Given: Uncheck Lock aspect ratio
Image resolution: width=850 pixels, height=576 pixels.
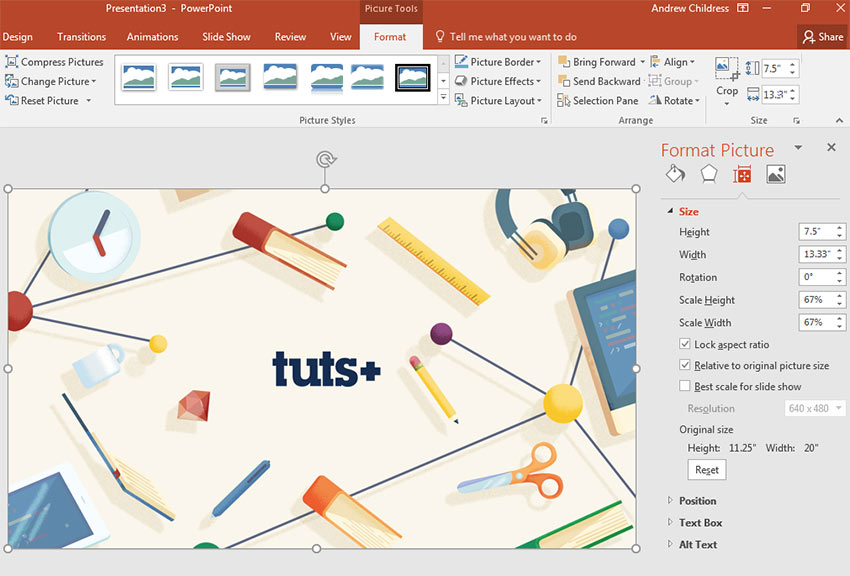Looking at the screenshot, I should click(684, 344).
